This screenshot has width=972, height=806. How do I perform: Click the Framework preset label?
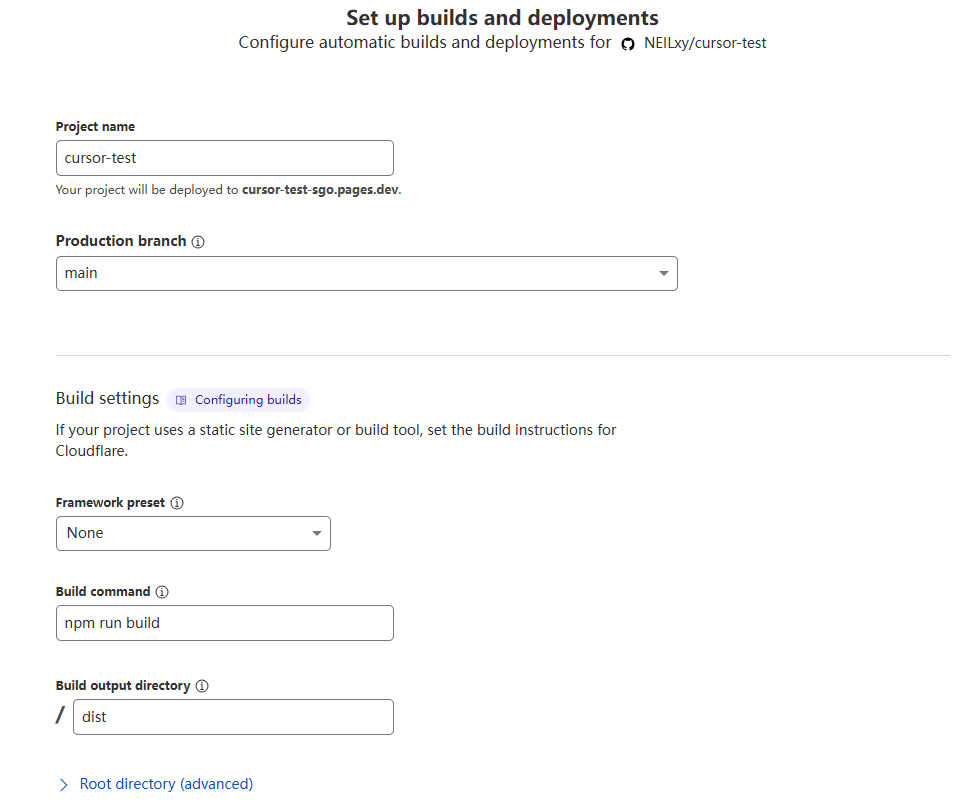110,503
